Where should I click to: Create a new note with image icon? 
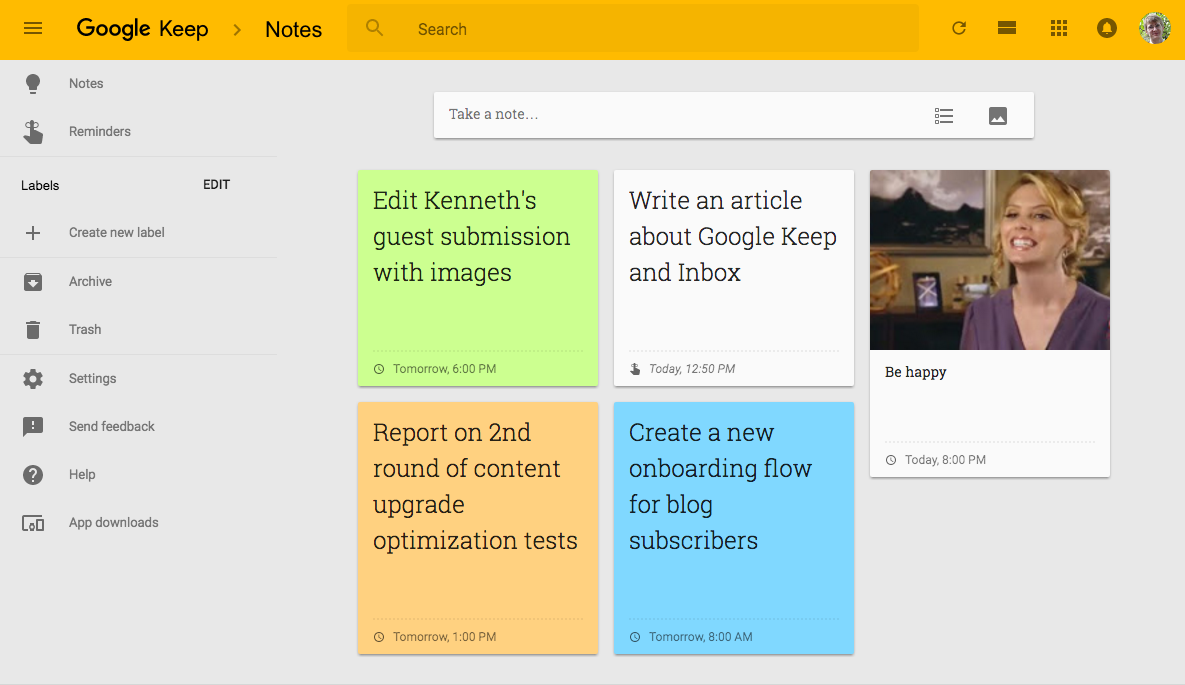click(x=997, y=116)
